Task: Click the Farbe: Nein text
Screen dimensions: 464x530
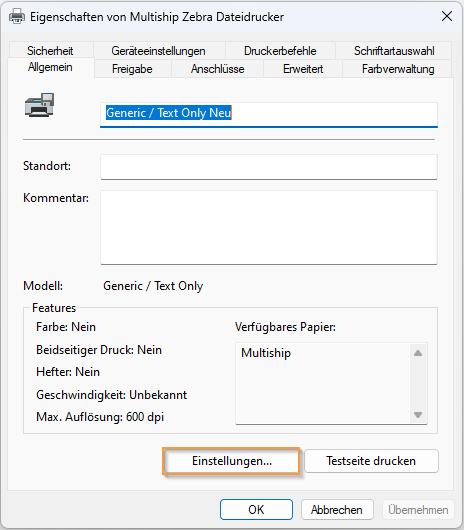Action: point(66,327)
